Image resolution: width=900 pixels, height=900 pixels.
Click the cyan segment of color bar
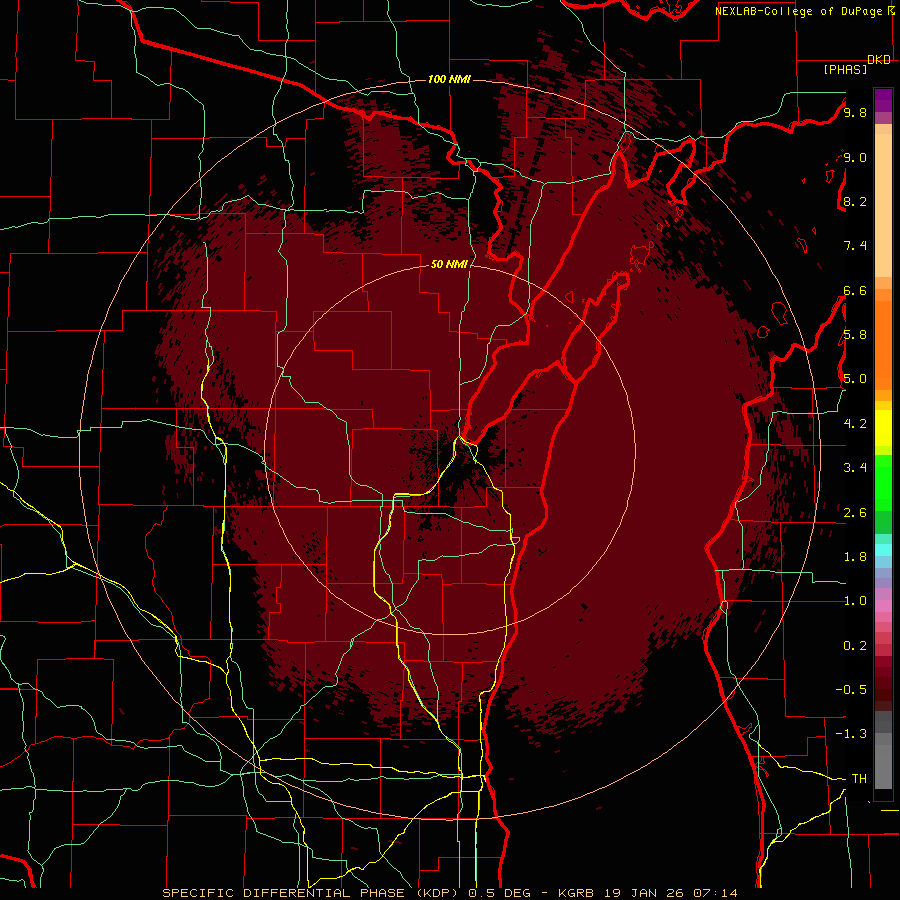(883, 550)
